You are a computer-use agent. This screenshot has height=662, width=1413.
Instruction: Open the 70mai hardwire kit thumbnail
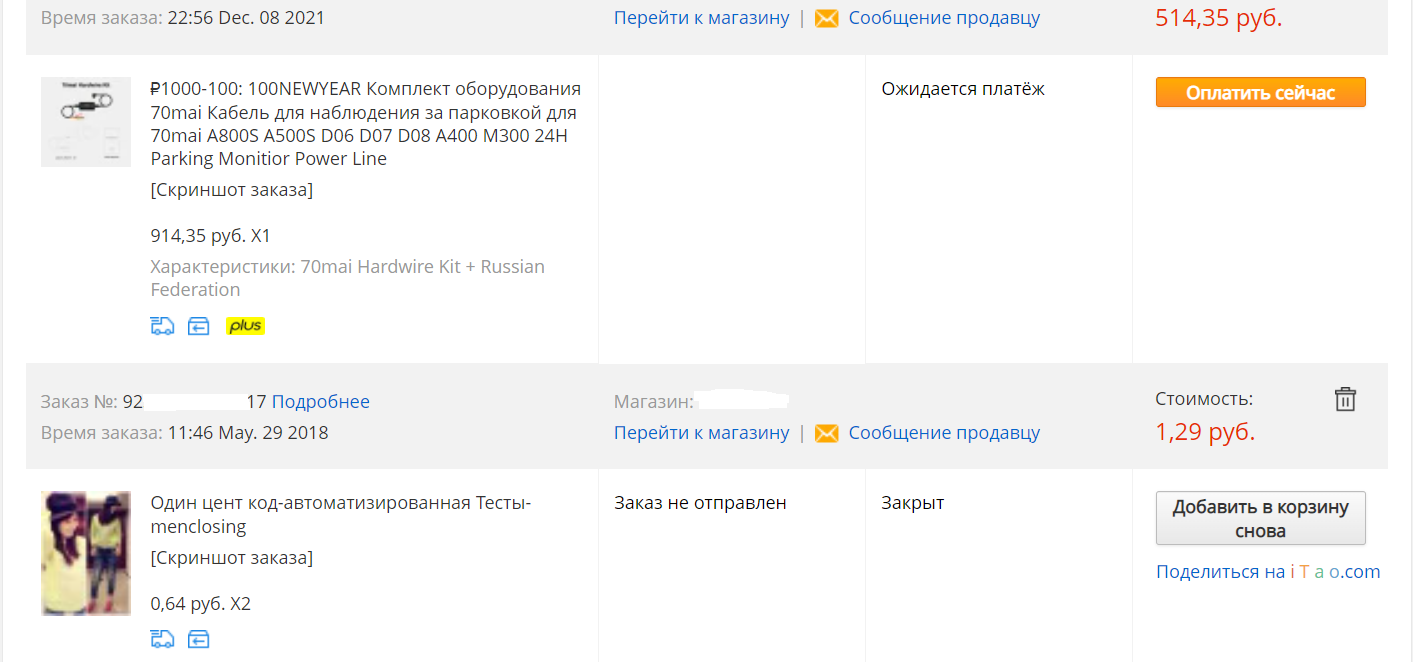[x=86, y=122]
